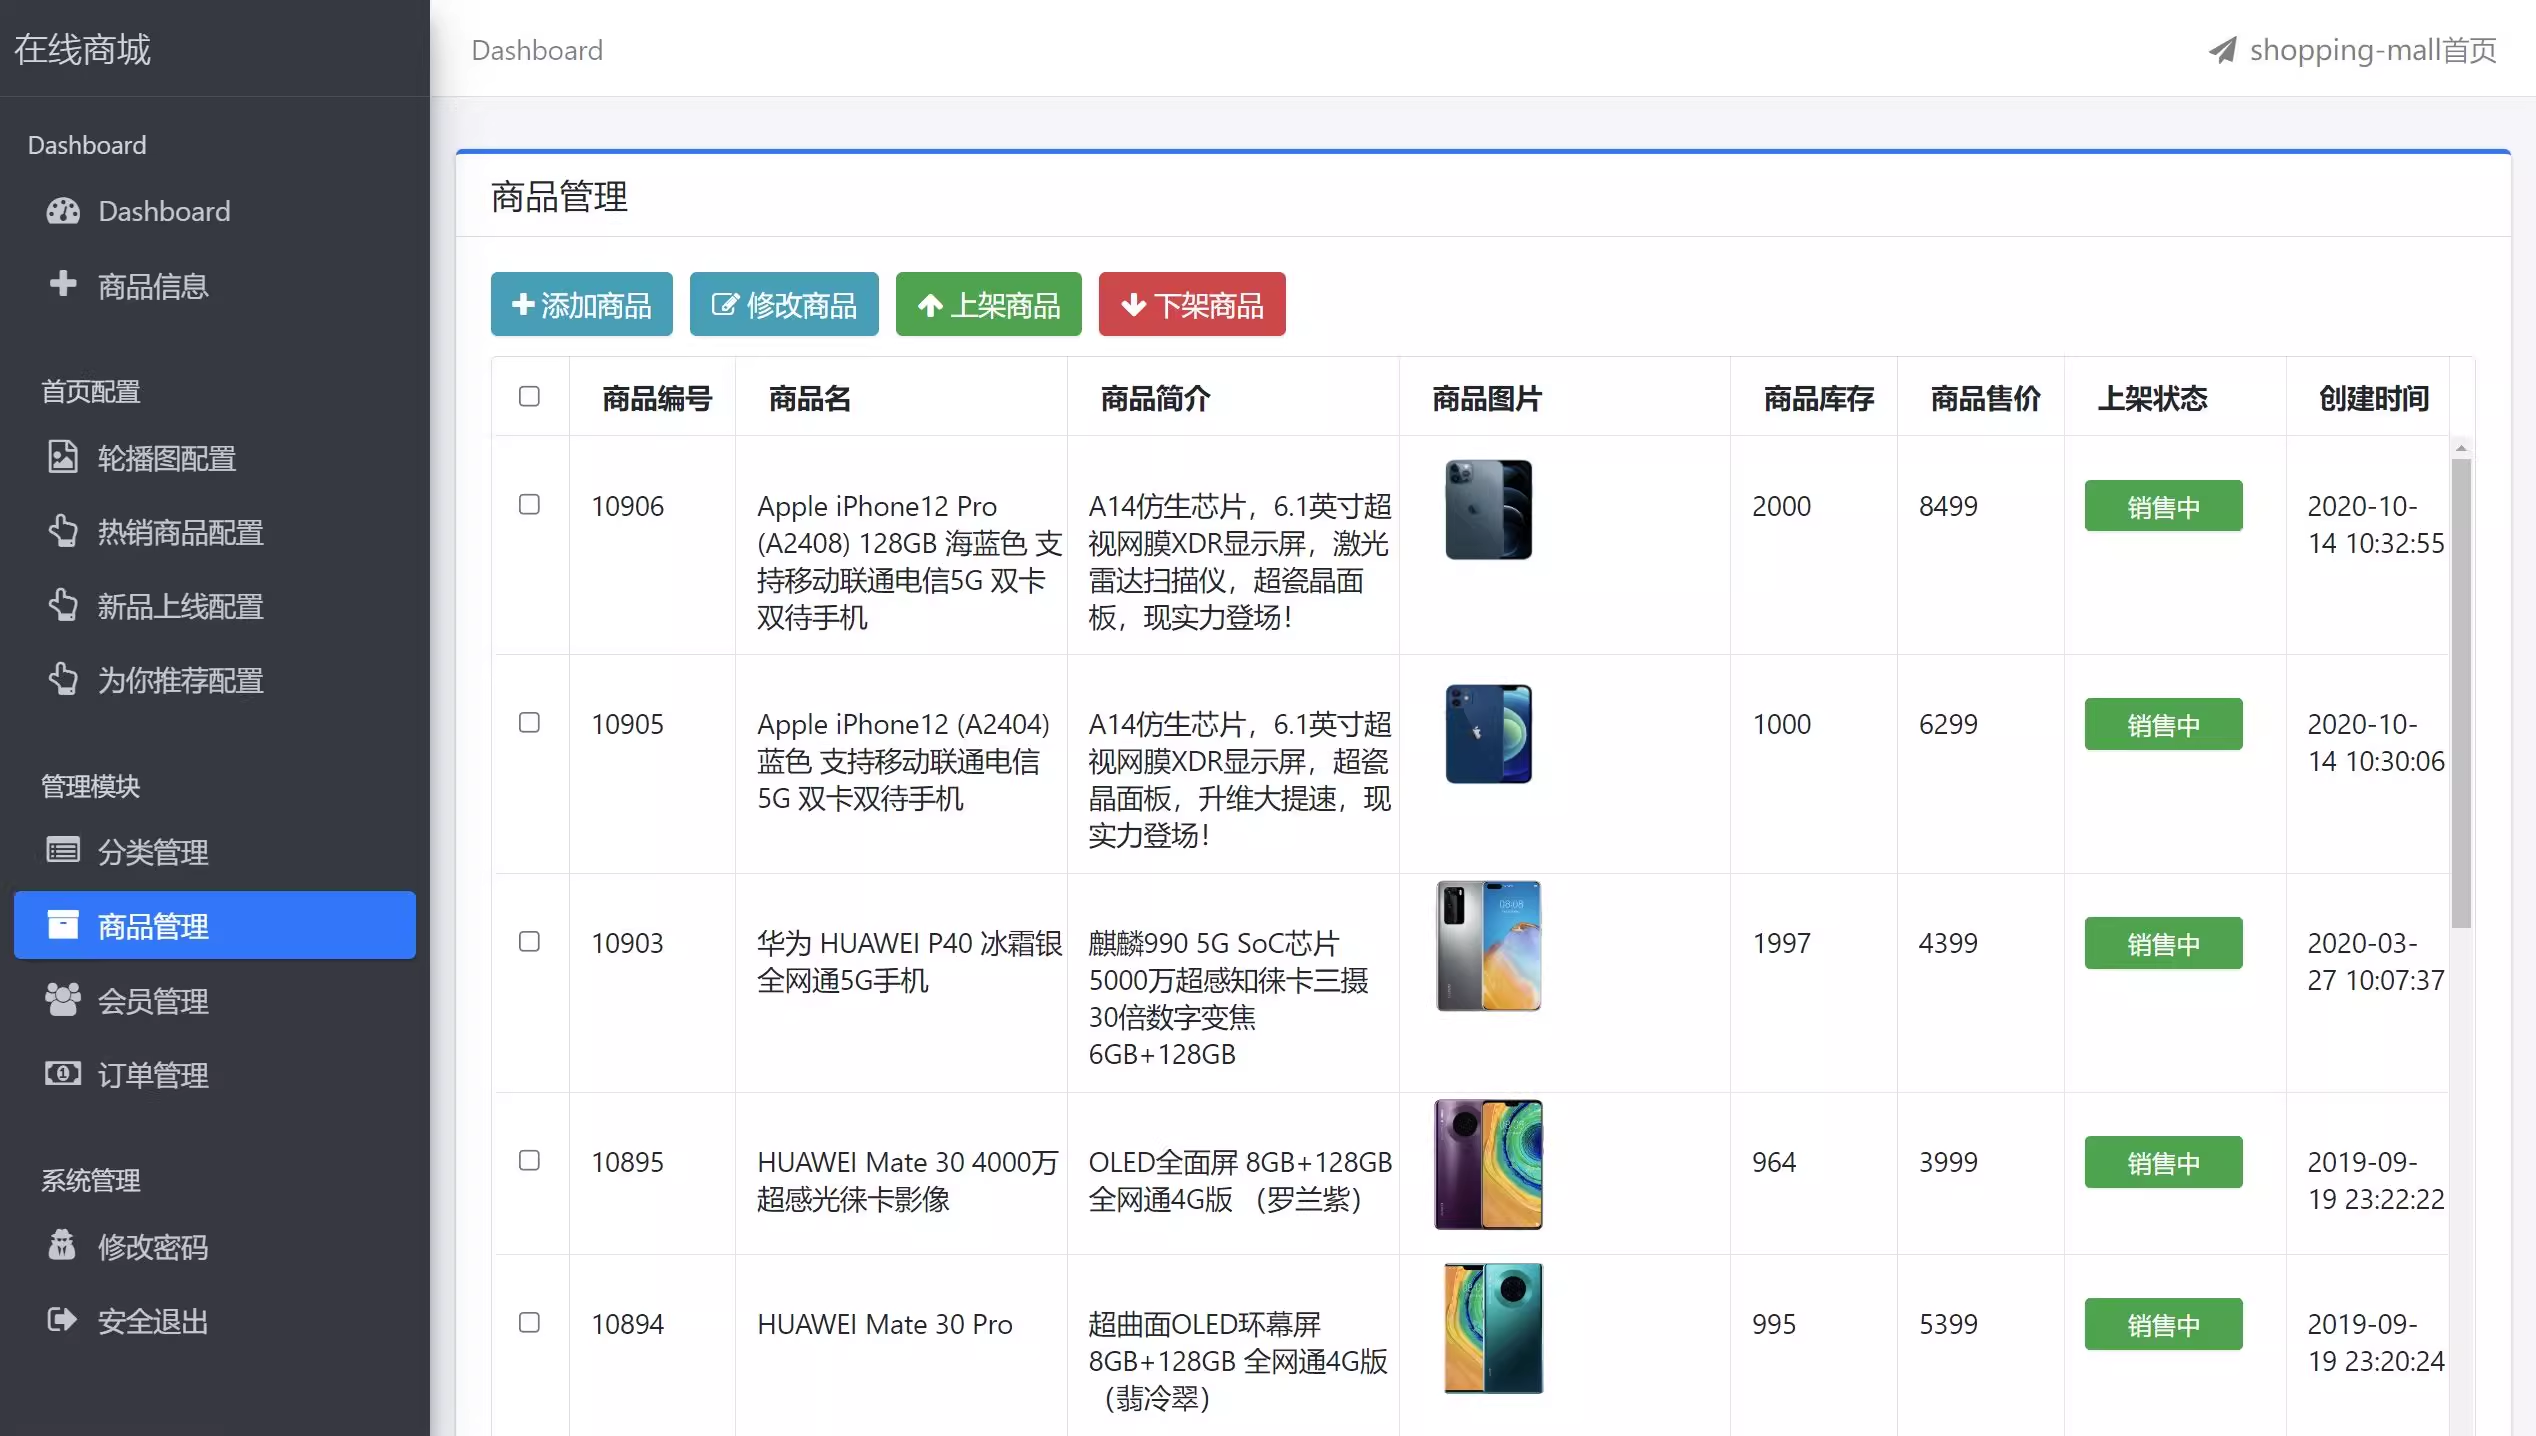The height and width of the screenshot is (1436, 2536).
Task: Navigate to 分类管理
Action: click(215, 852)
